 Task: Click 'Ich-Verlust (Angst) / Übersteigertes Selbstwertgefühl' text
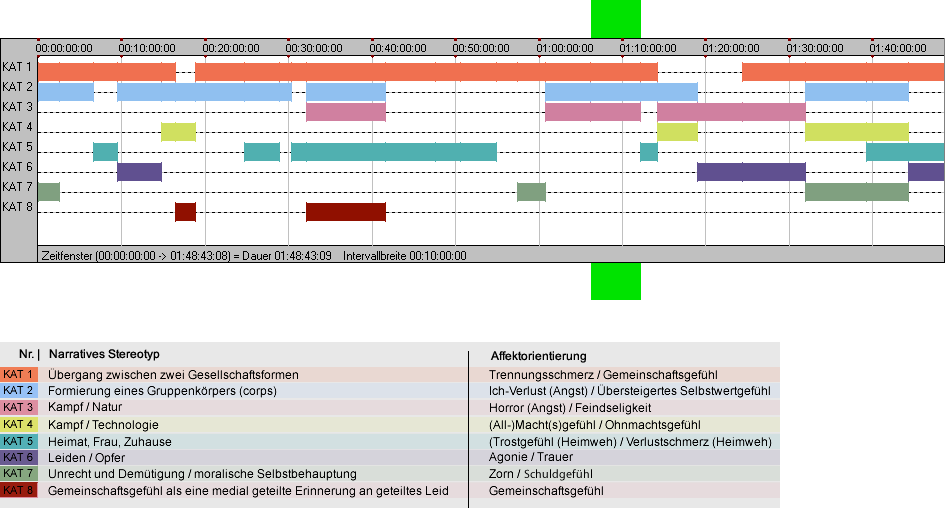coord(630,391)
